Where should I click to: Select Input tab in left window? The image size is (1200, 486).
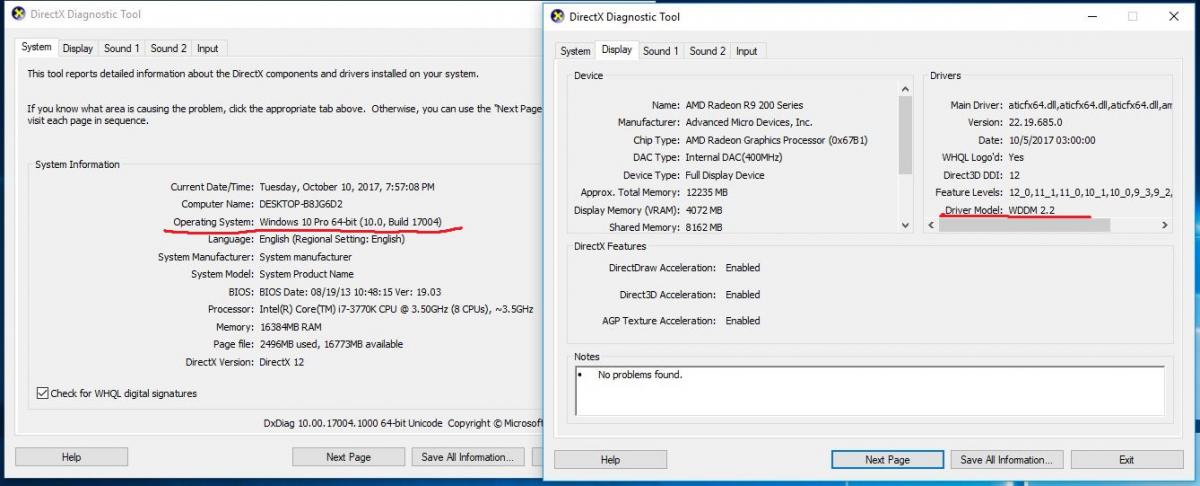(208, 48)
